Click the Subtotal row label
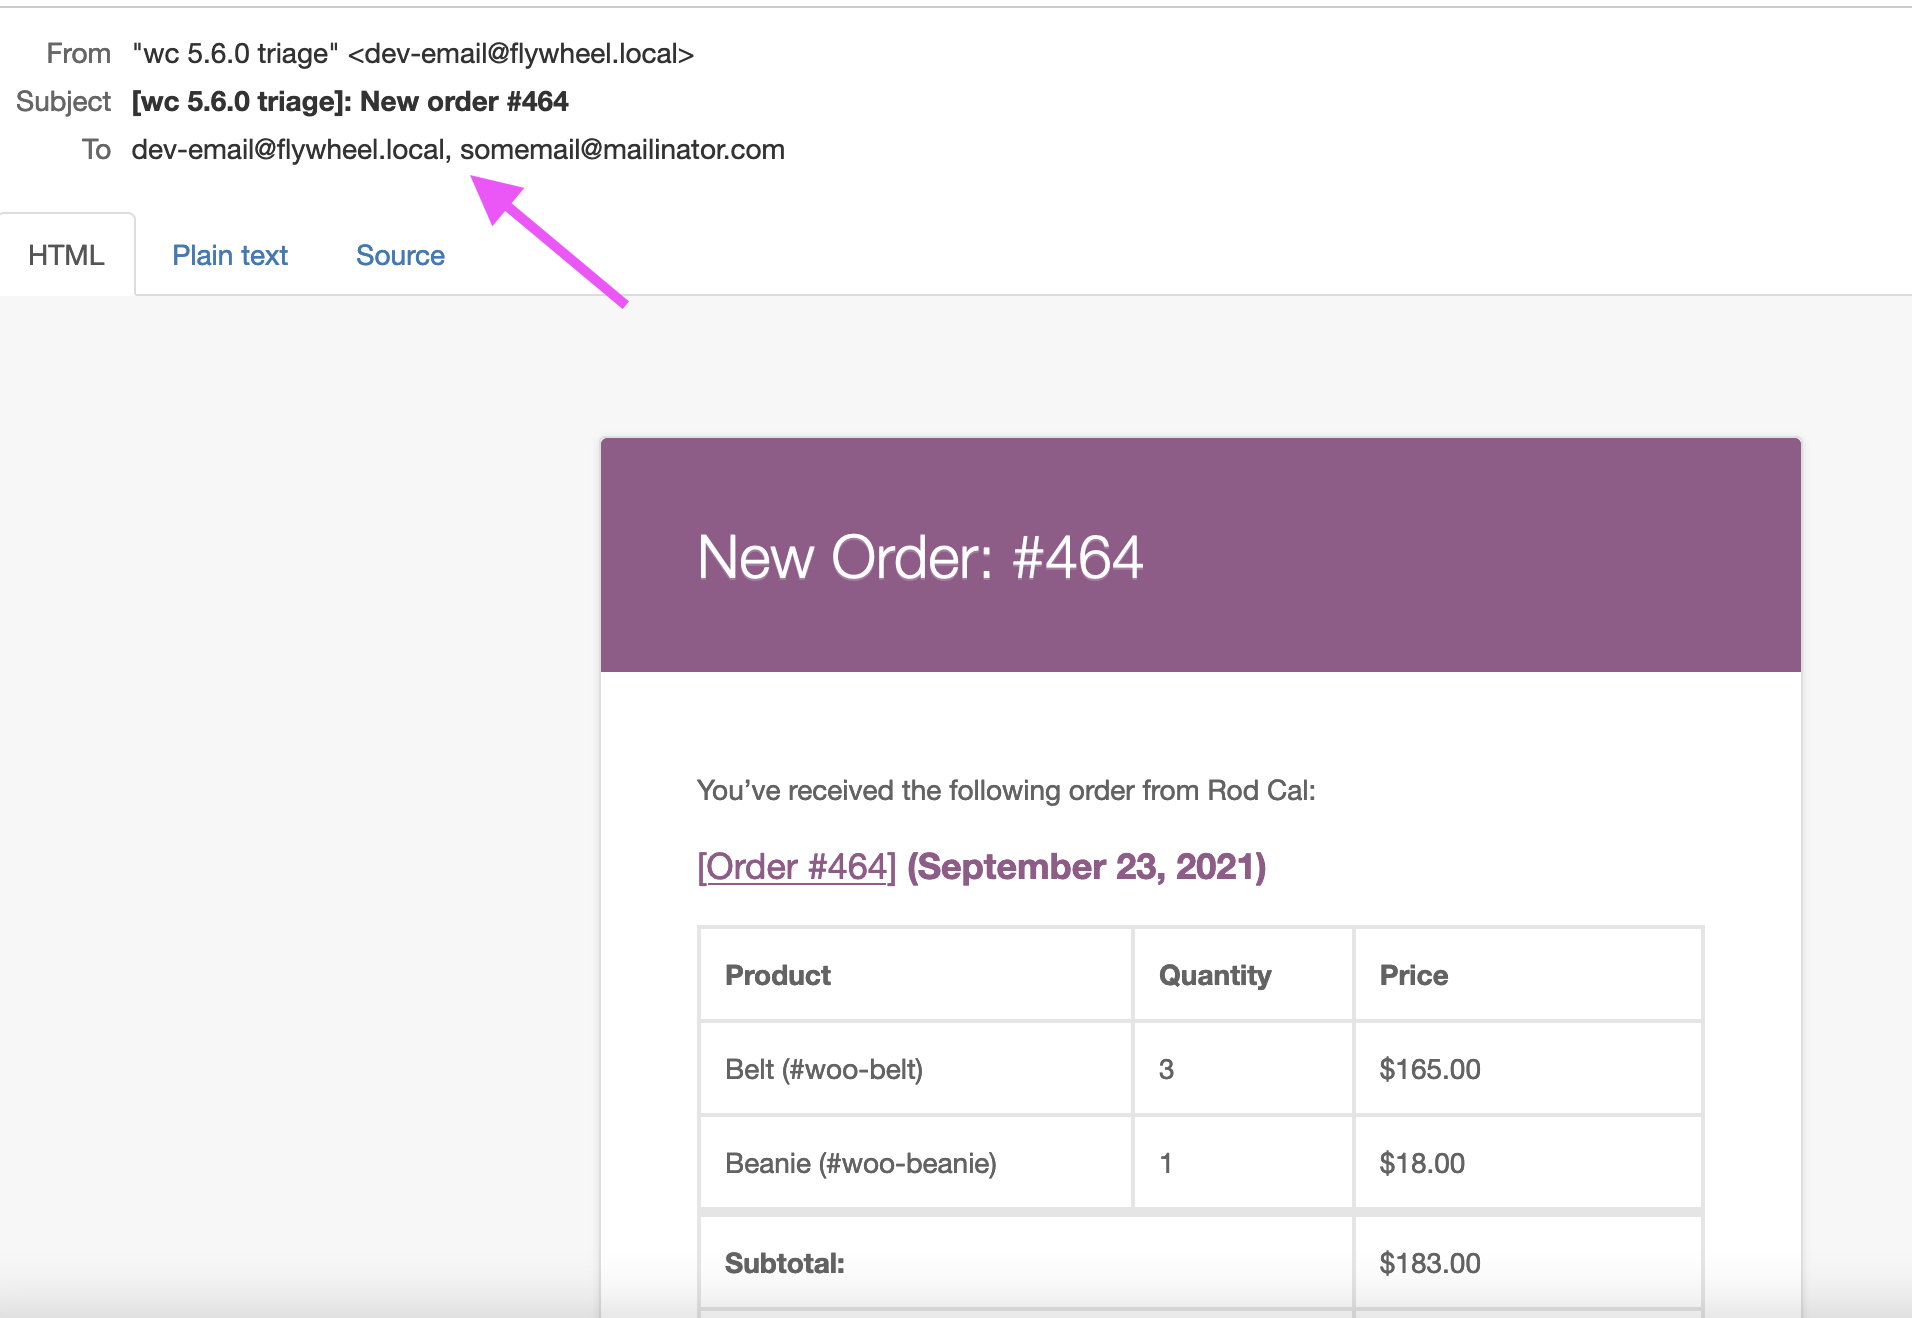The height and width of the screenshot is (1318, 1912). pos(784,1262)
